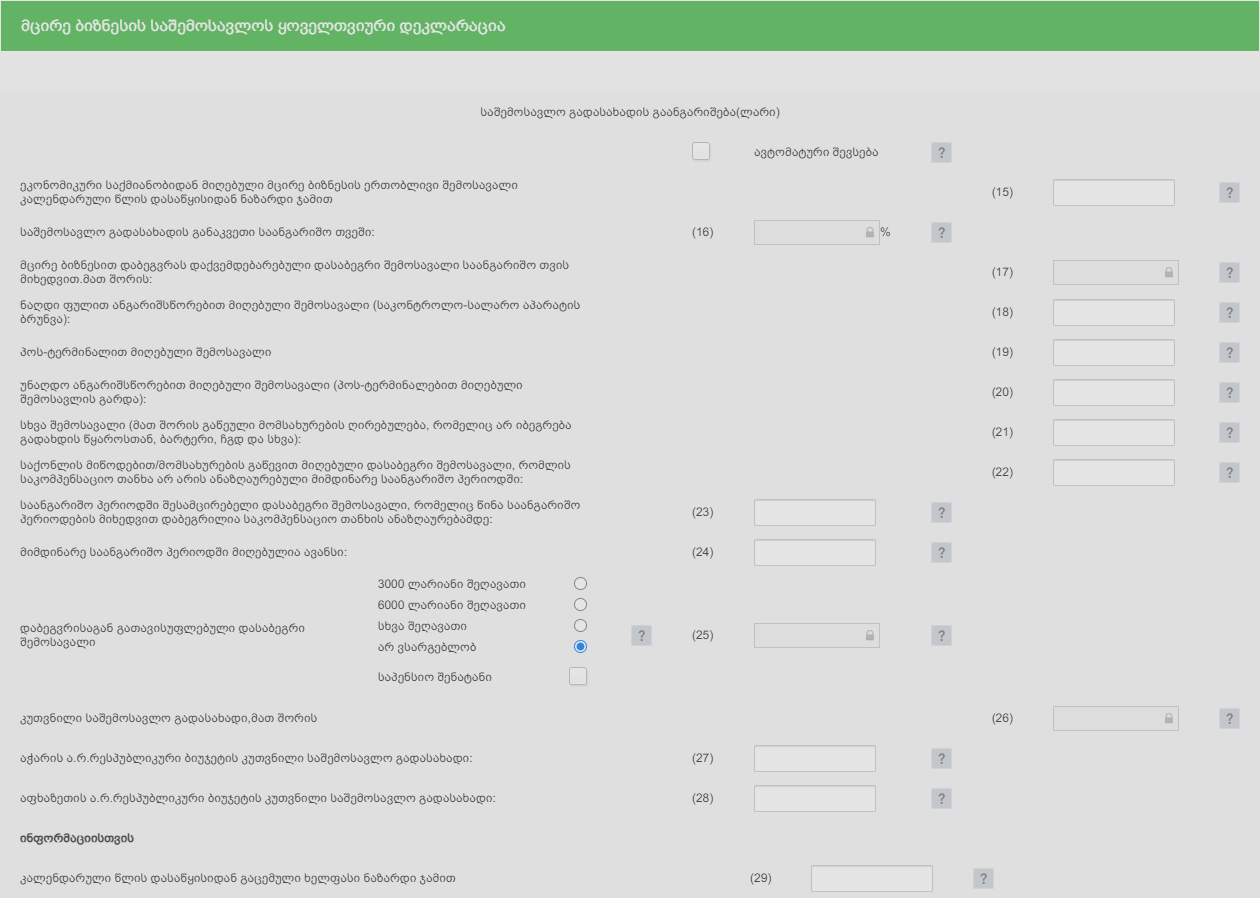Click locked tax due field (26)

[1116, 718]
